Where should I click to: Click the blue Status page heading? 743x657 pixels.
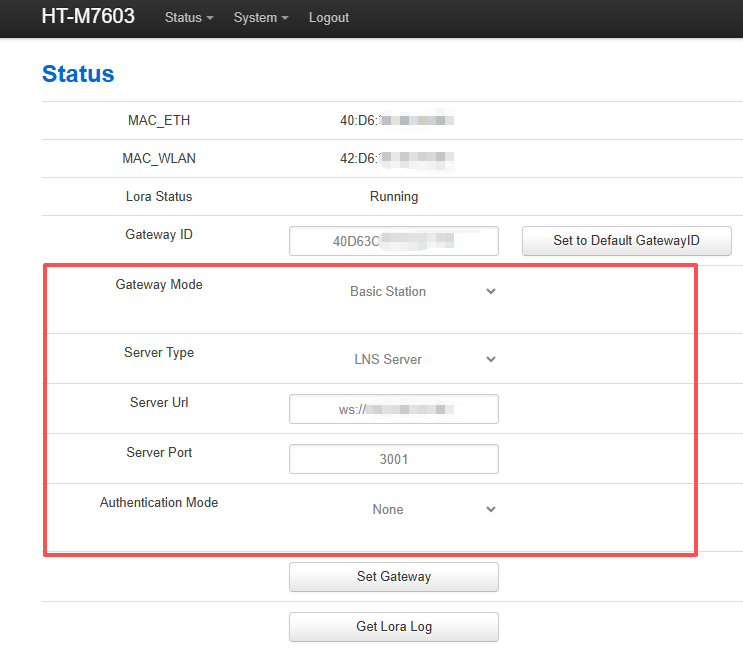click(x=78, y=74)
